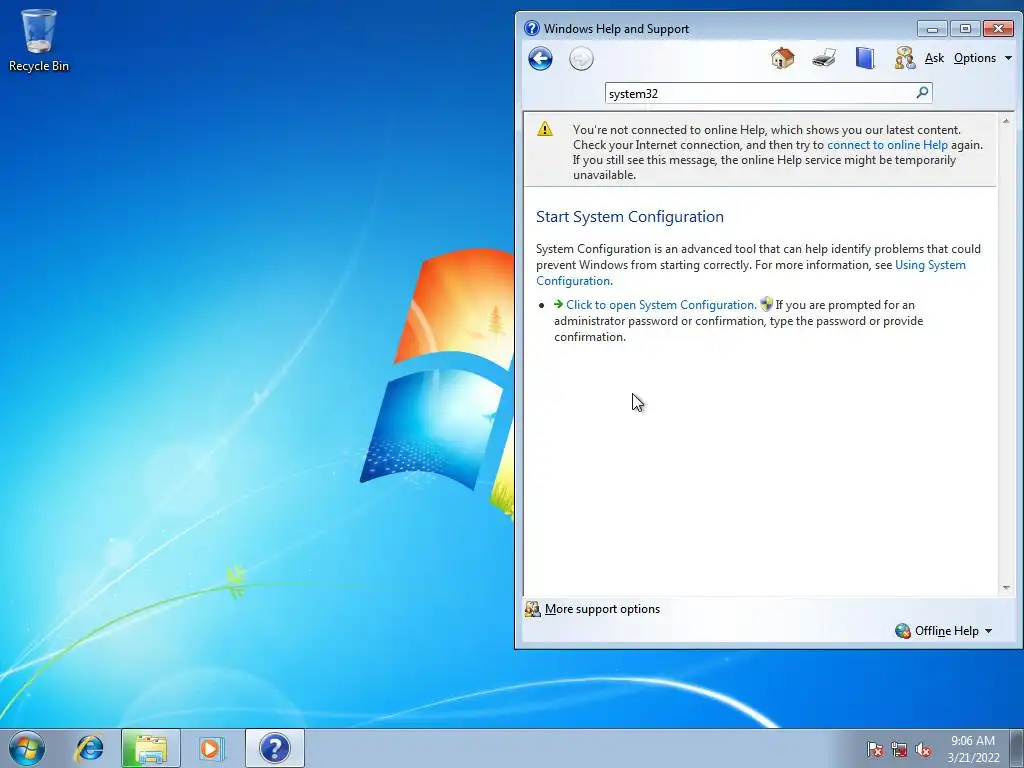Open Windows Explorer from the taskbar

tap(151, 748)
